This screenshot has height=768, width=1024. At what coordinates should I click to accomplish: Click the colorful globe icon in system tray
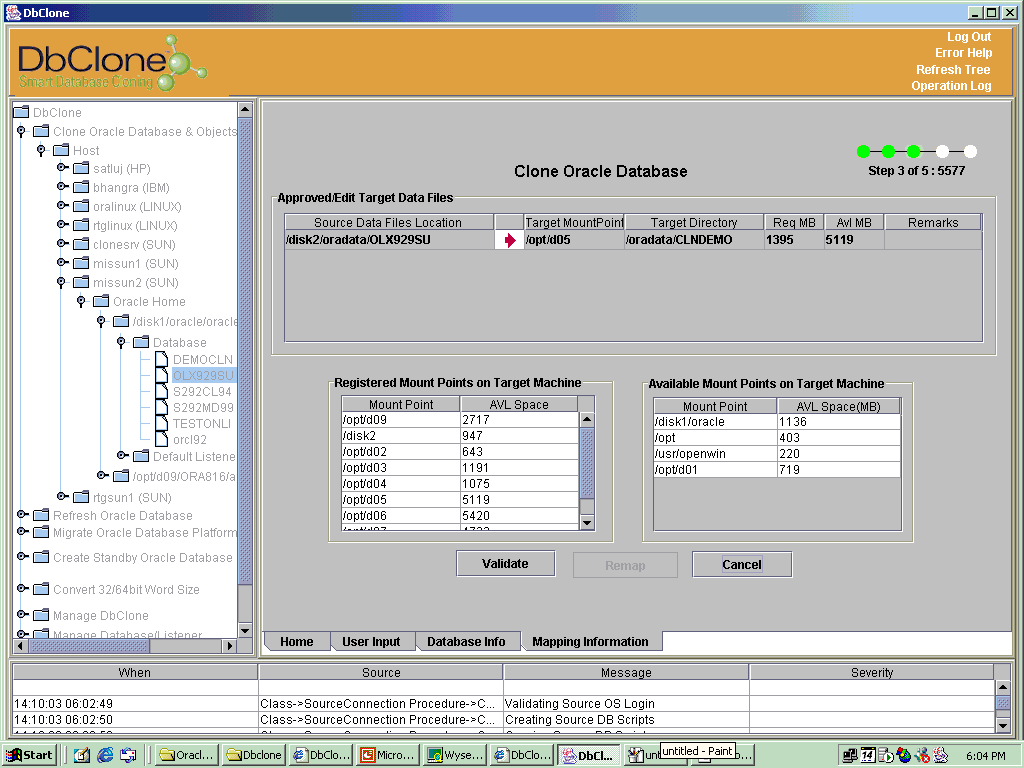[x=904, y=756]
